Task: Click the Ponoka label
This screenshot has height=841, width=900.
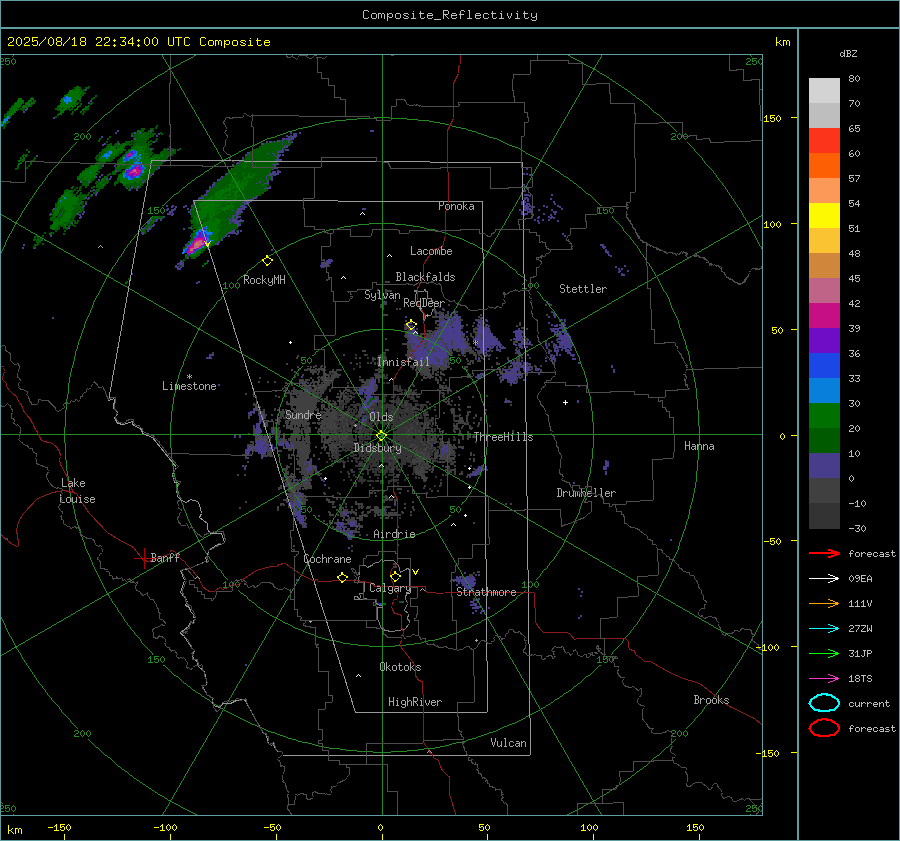Action: (456, 206)
